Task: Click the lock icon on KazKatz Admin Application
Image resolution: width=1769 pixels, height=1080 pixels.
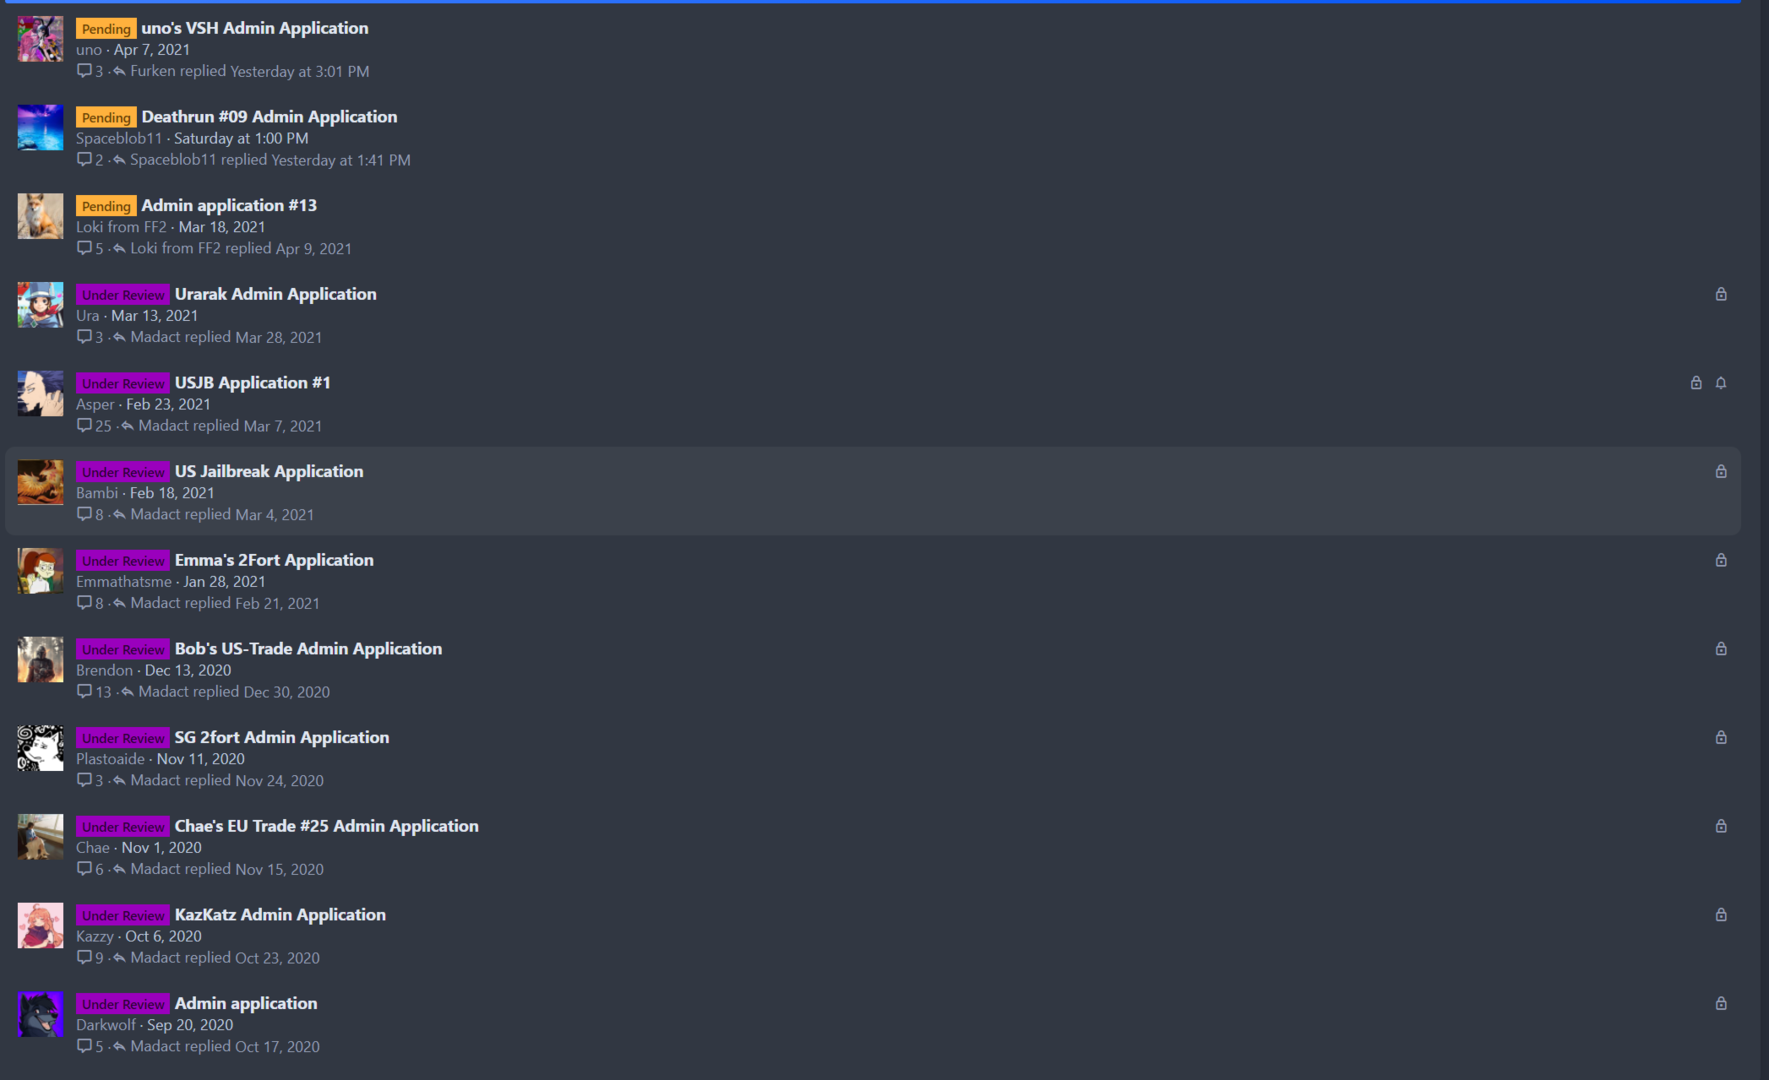Action: (1721, 915)
